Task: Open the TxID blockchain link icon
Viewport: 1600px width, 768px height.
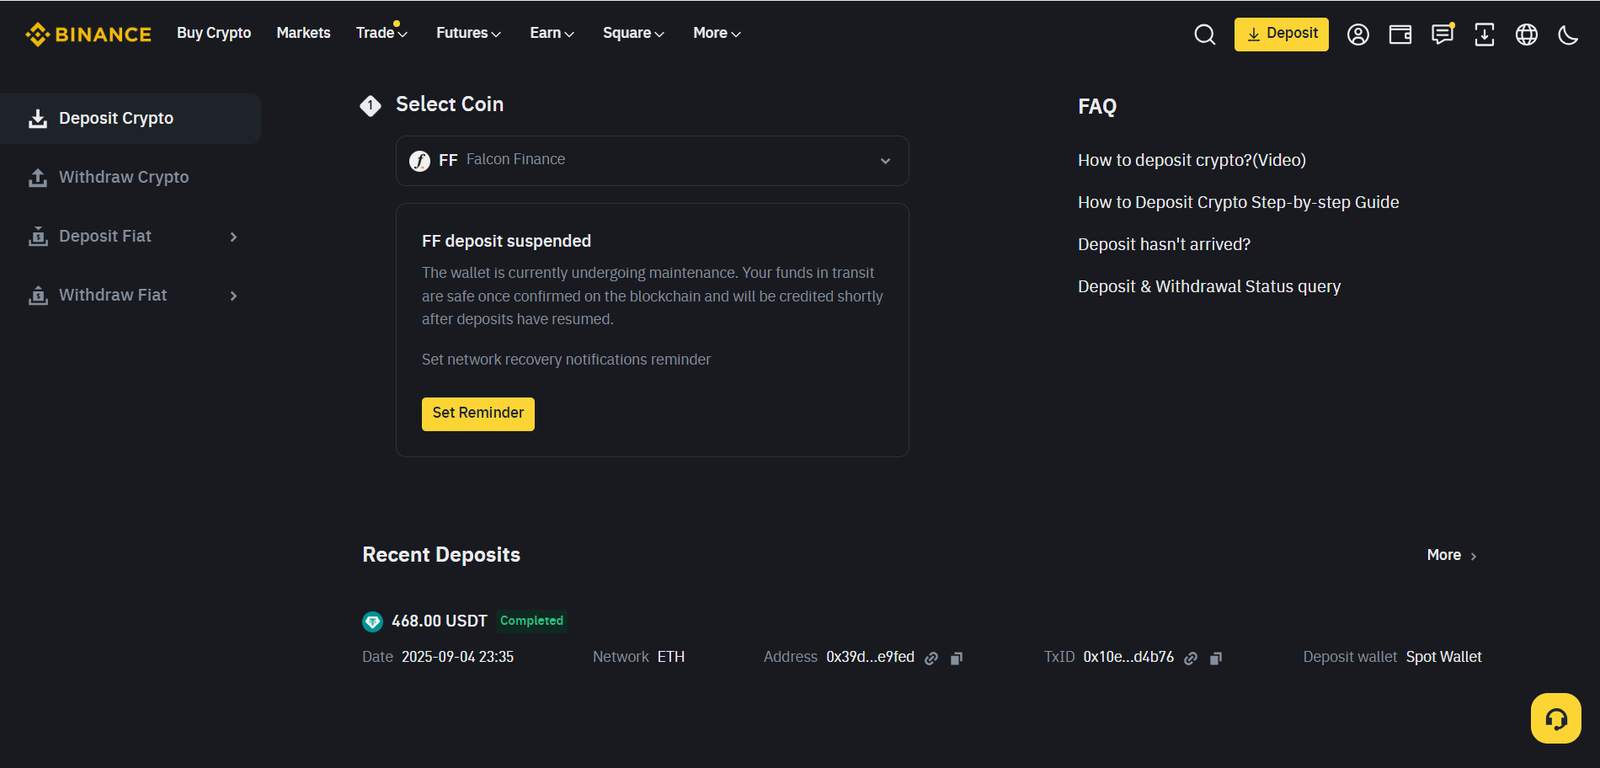Action: (1190, 658)
